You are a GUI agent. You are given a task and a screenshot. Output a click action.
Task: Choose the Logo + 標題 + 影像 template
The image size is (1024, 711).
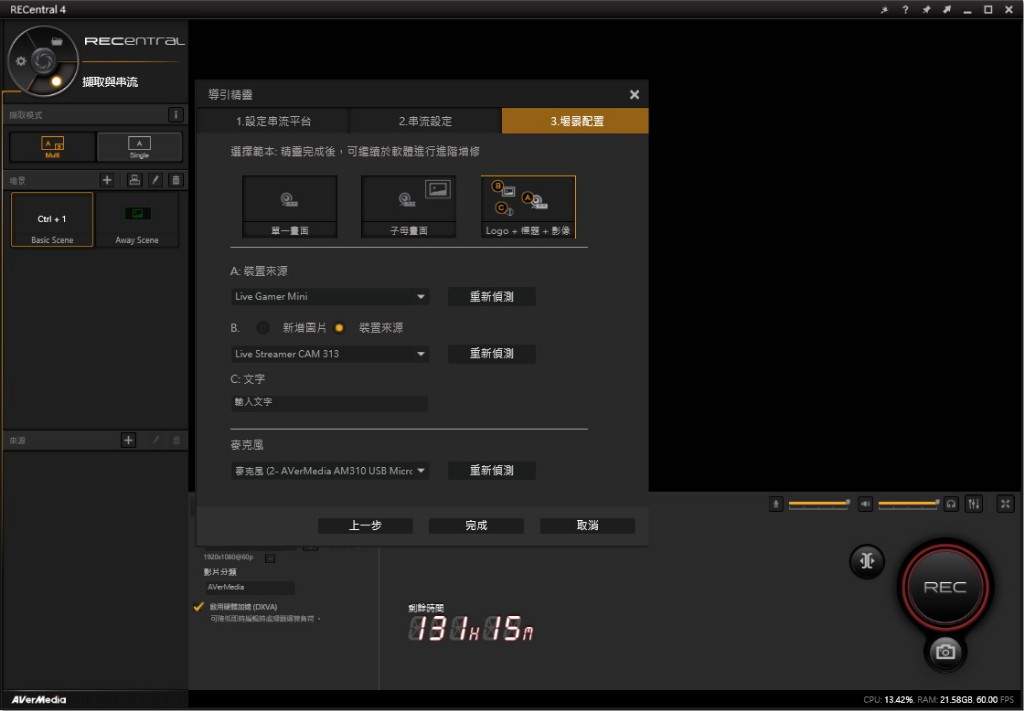tap(528, 206)
